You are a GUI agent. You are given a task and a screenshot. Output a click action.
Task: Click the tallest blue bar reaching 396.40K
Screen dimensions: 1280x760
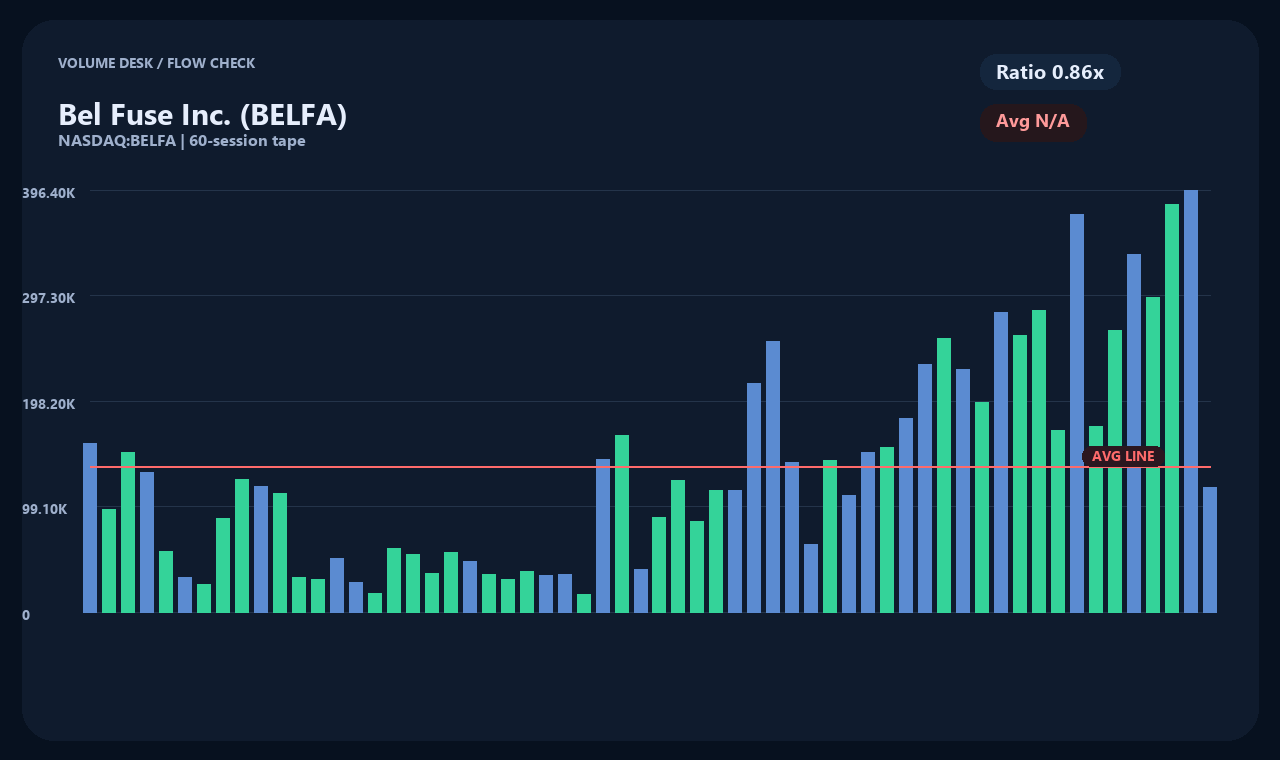(1191, 401)
